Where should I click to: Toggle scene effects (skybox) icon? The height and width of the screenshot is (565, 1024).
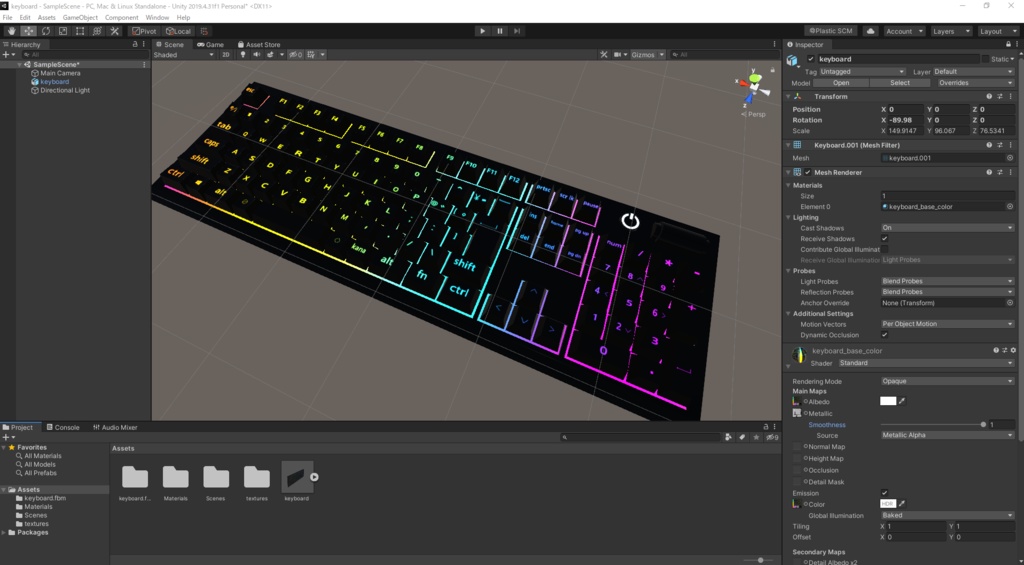[x=270, y=55]
